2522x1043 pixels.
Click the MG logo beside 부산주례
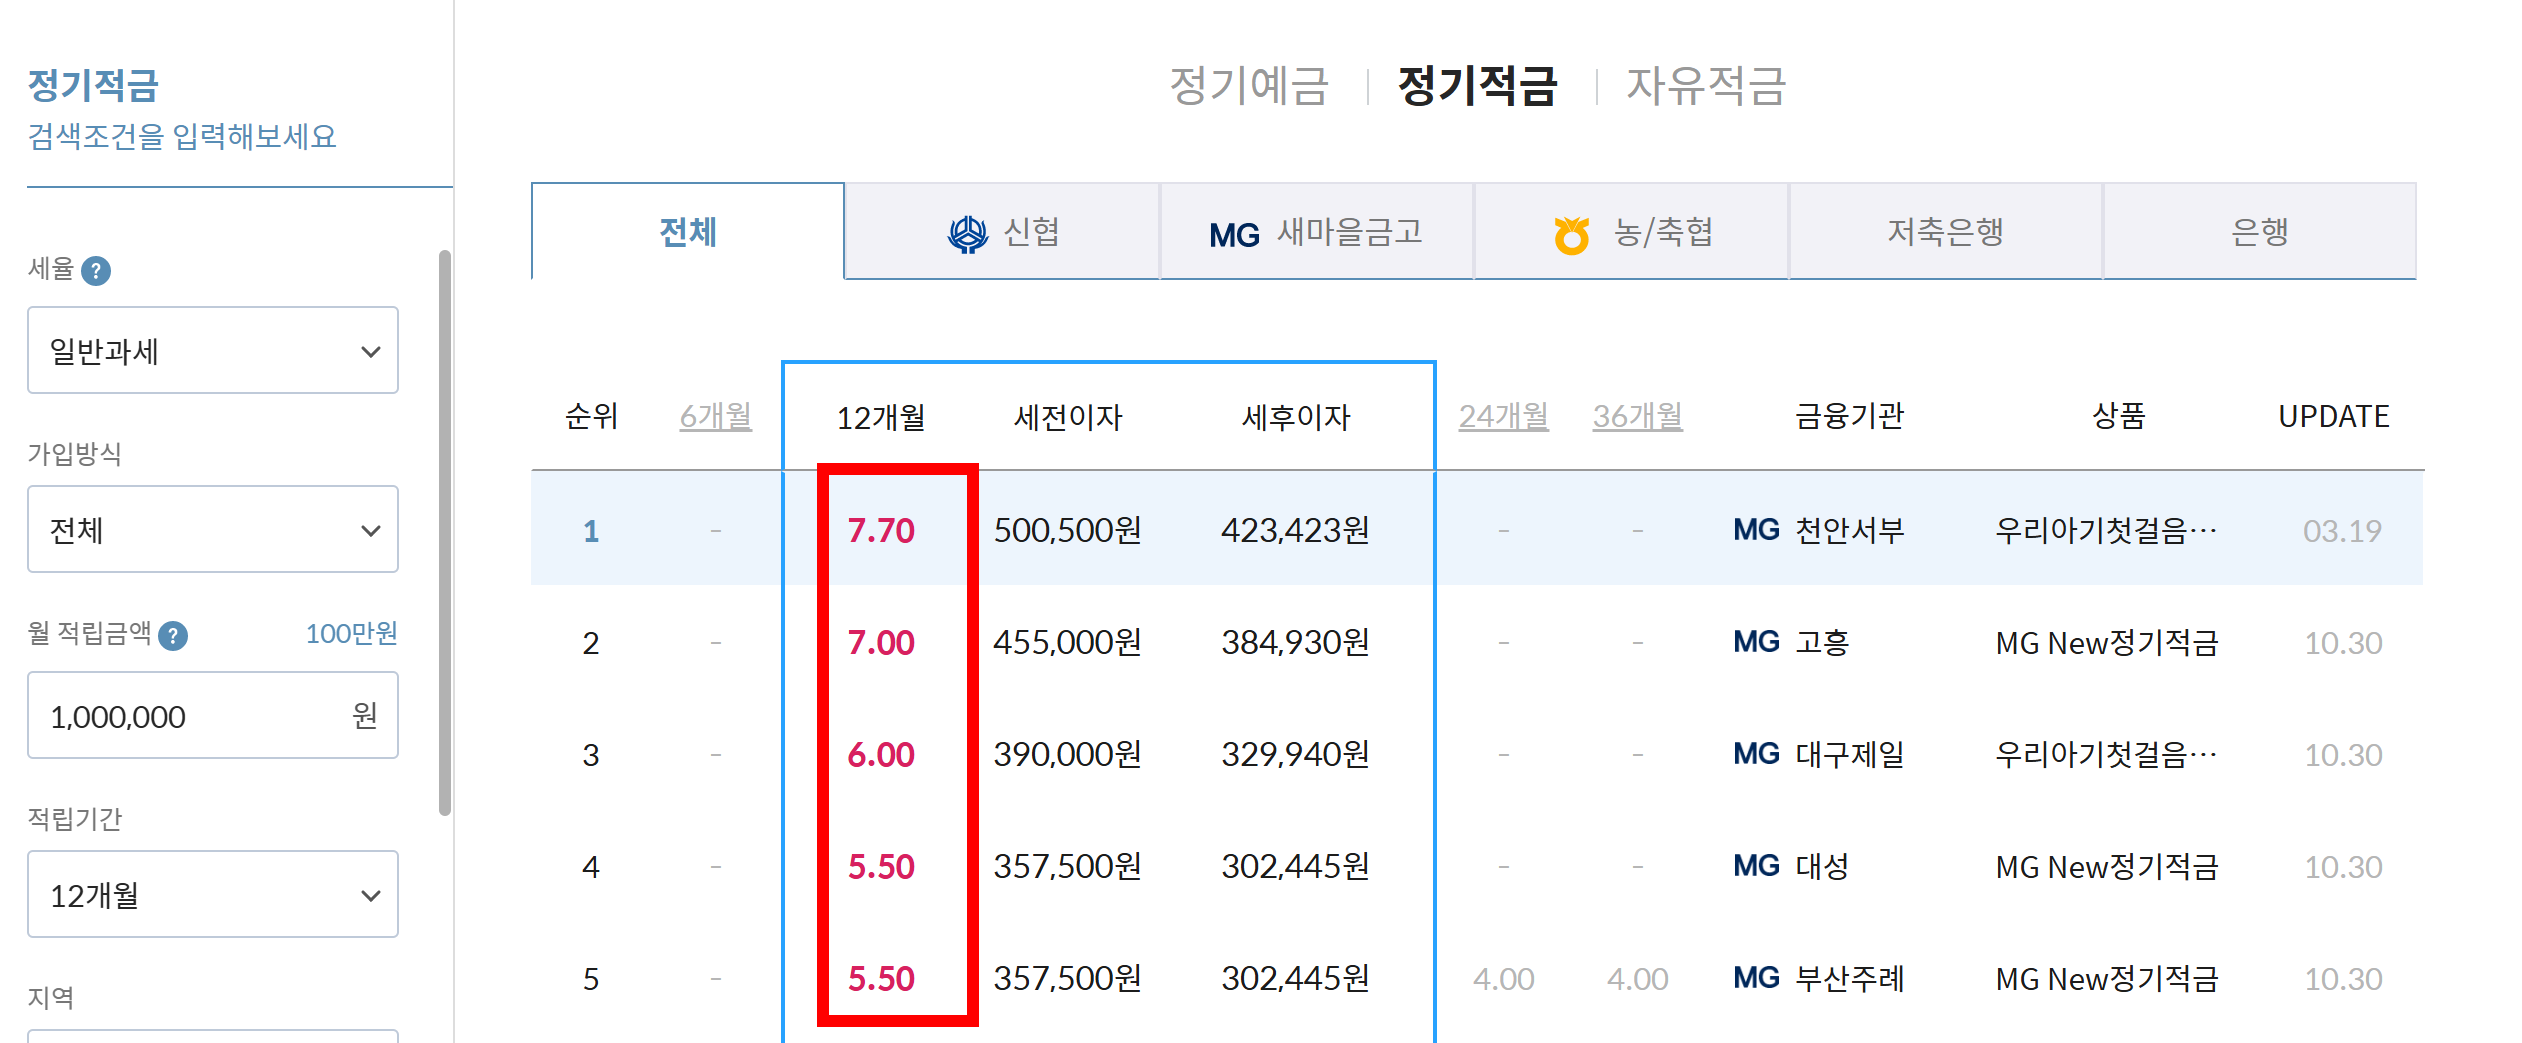(x=1756, y=978)
